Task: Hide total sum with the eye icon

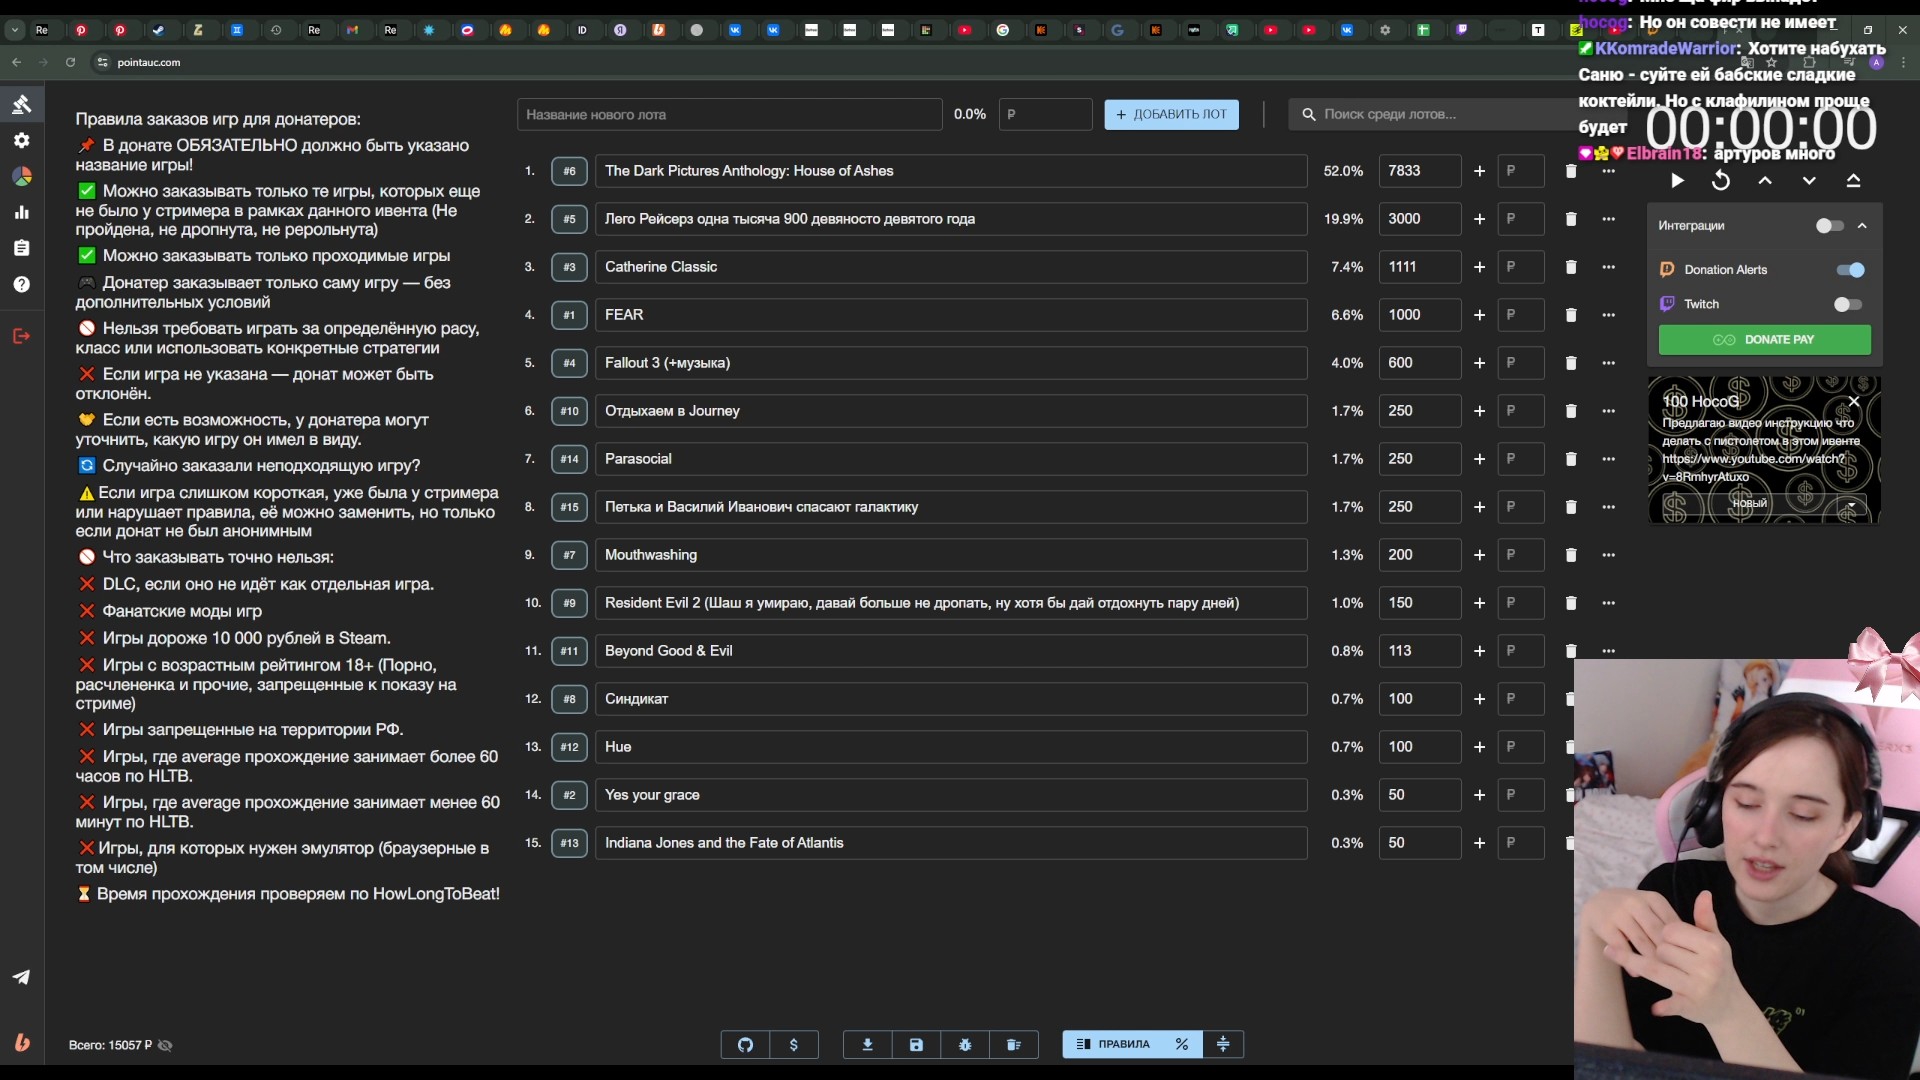Action: pos(166,1045)
